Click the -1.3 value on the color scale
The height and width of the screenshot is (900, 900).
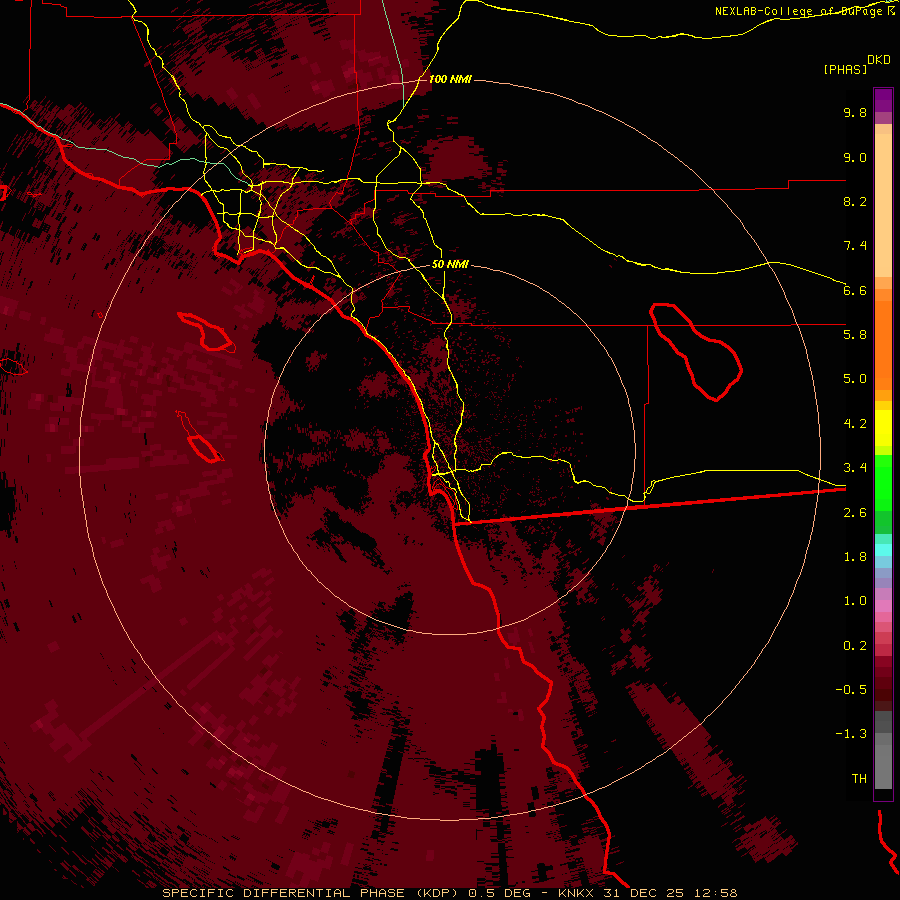pos(851,734)
